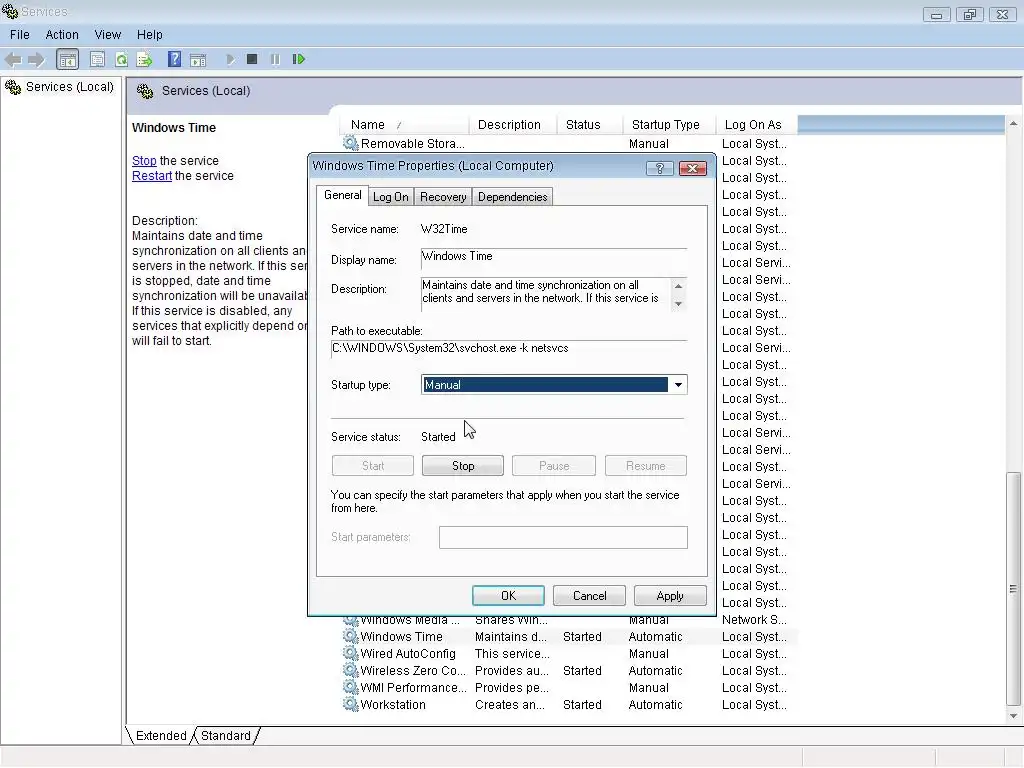Switch to the Extended view tab
Viewport: 1024px width, 768px height.
(161, 735)
